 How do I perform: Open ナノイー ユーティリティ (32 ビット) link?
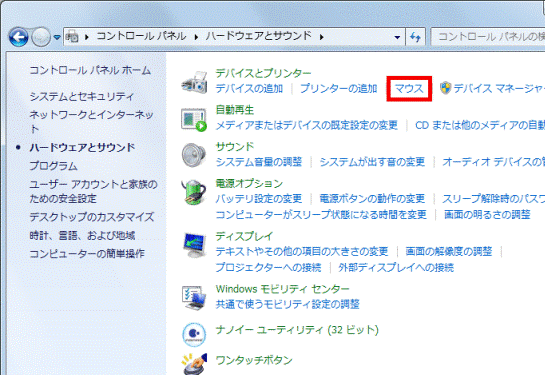pos(297,329)
